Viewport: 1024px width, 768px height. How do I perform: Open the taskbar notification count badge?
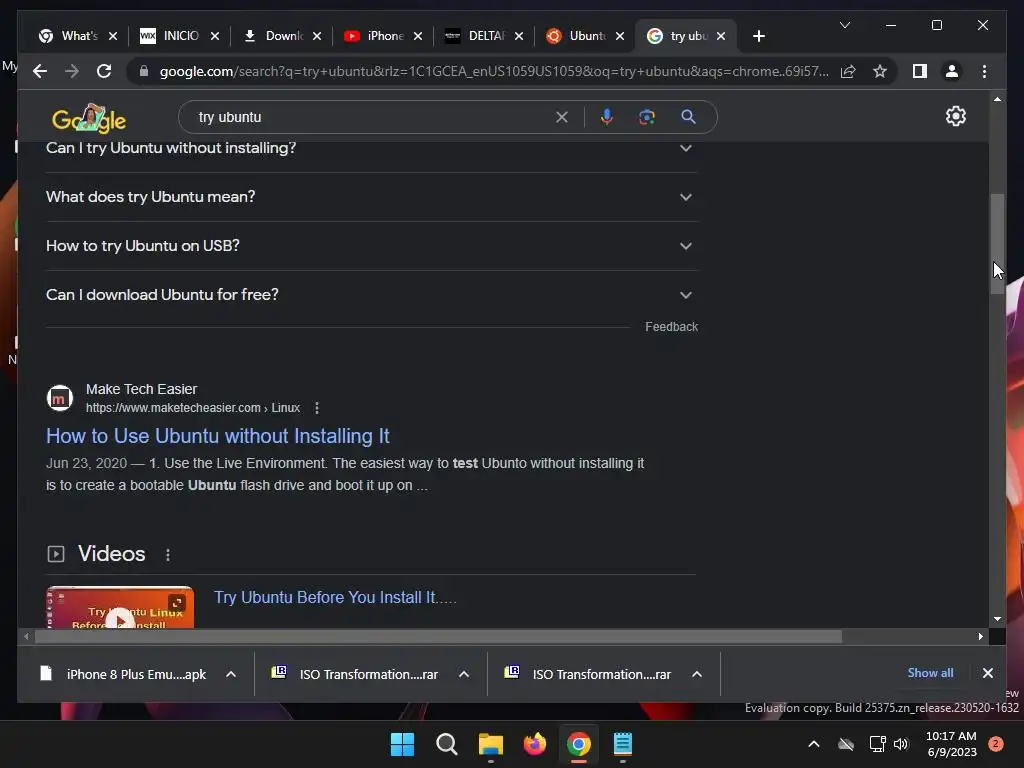[x=996, y=744]
